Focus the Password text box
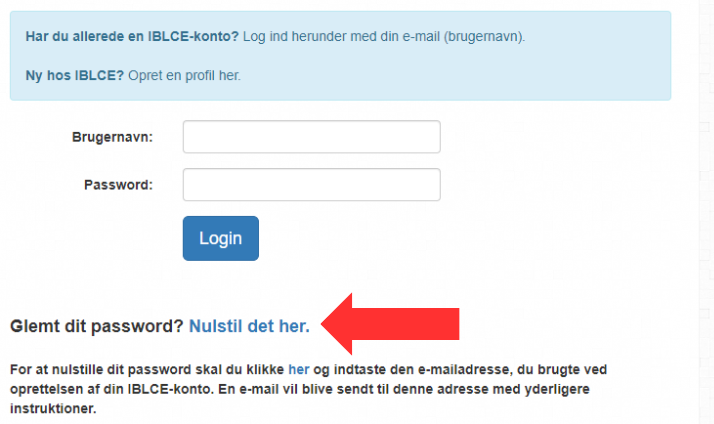 (x=311, y=185)
